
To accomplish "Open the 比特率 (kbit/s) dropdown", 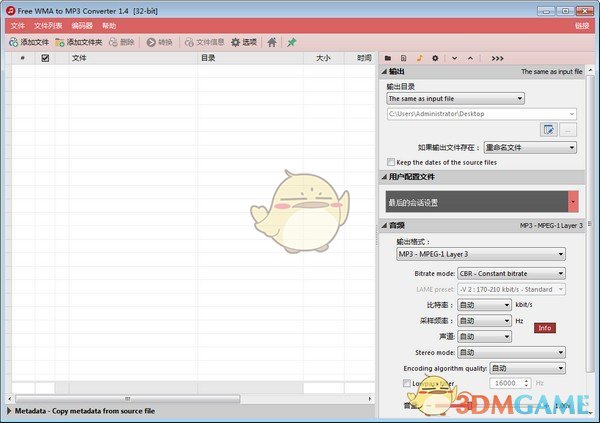I will [484, 305].
